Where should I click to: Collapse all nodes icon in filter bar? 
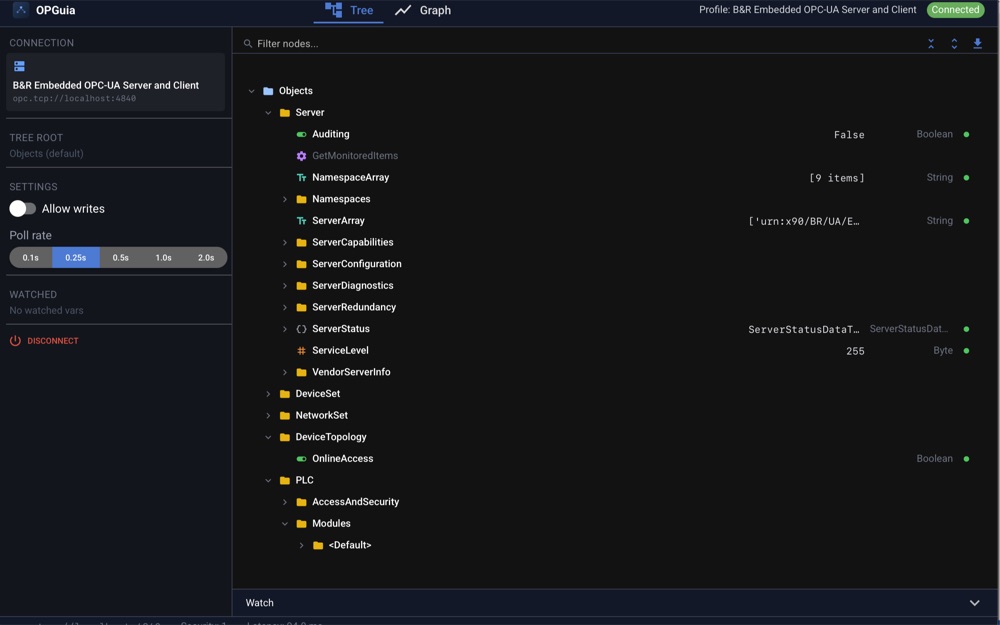931,43
